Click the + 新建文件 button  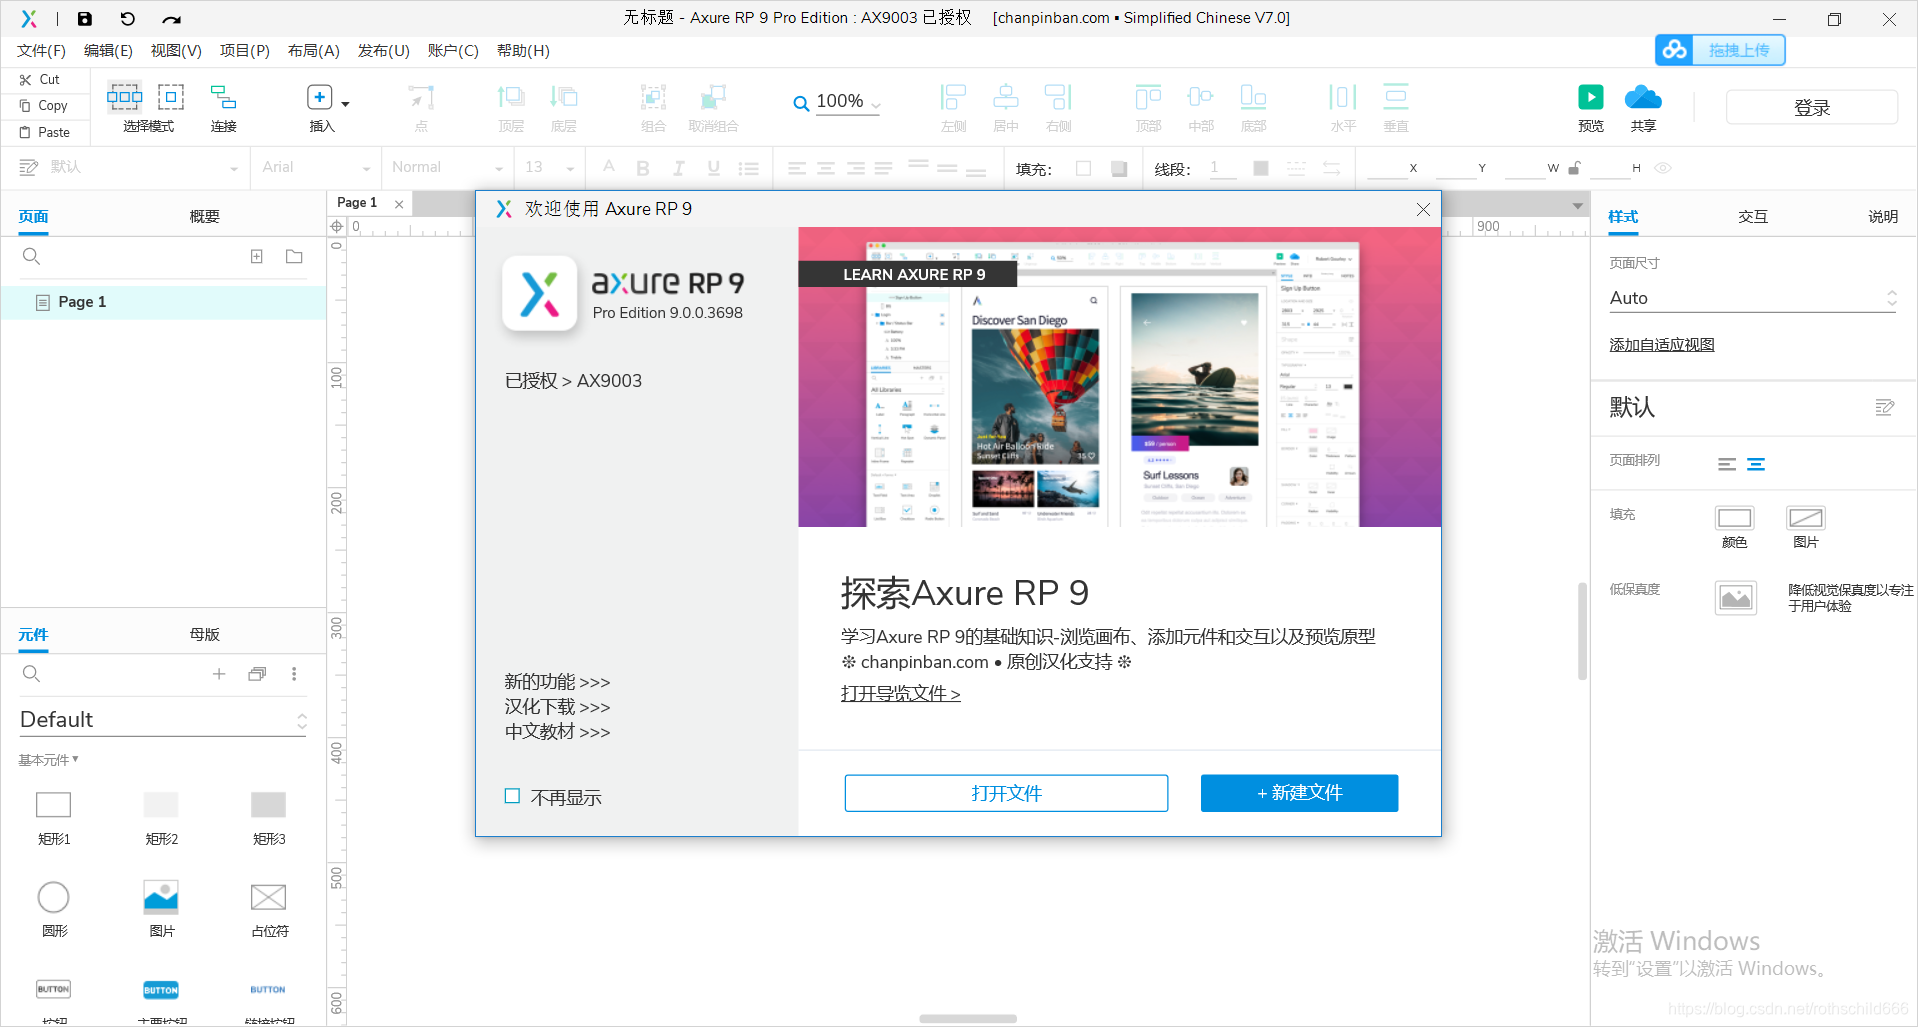pos(1299,793)
